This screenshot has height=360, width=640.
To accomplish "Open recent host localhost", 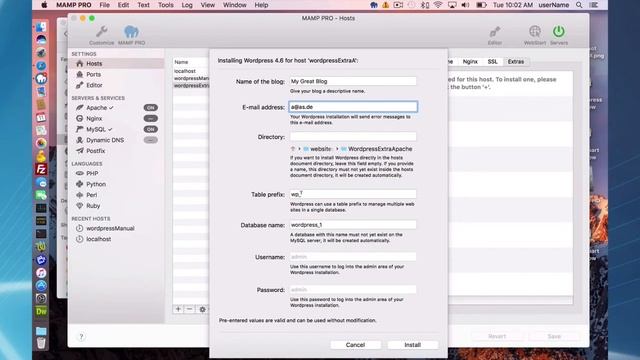I will click(98, 239).
